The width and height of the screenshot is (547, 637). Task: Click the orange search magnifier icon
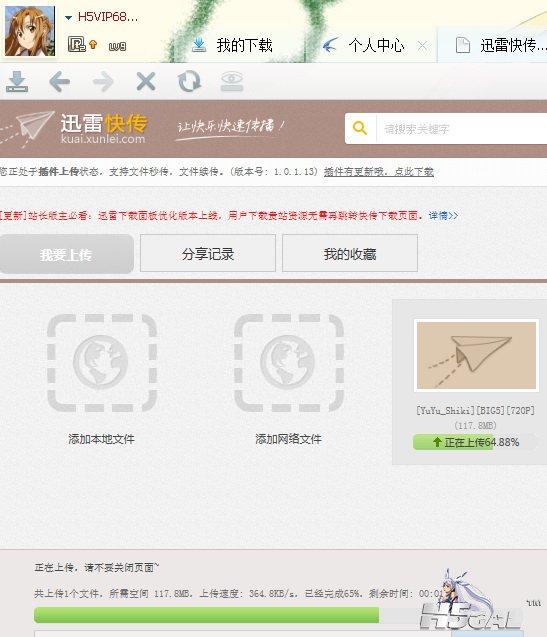tap(360, 128)
